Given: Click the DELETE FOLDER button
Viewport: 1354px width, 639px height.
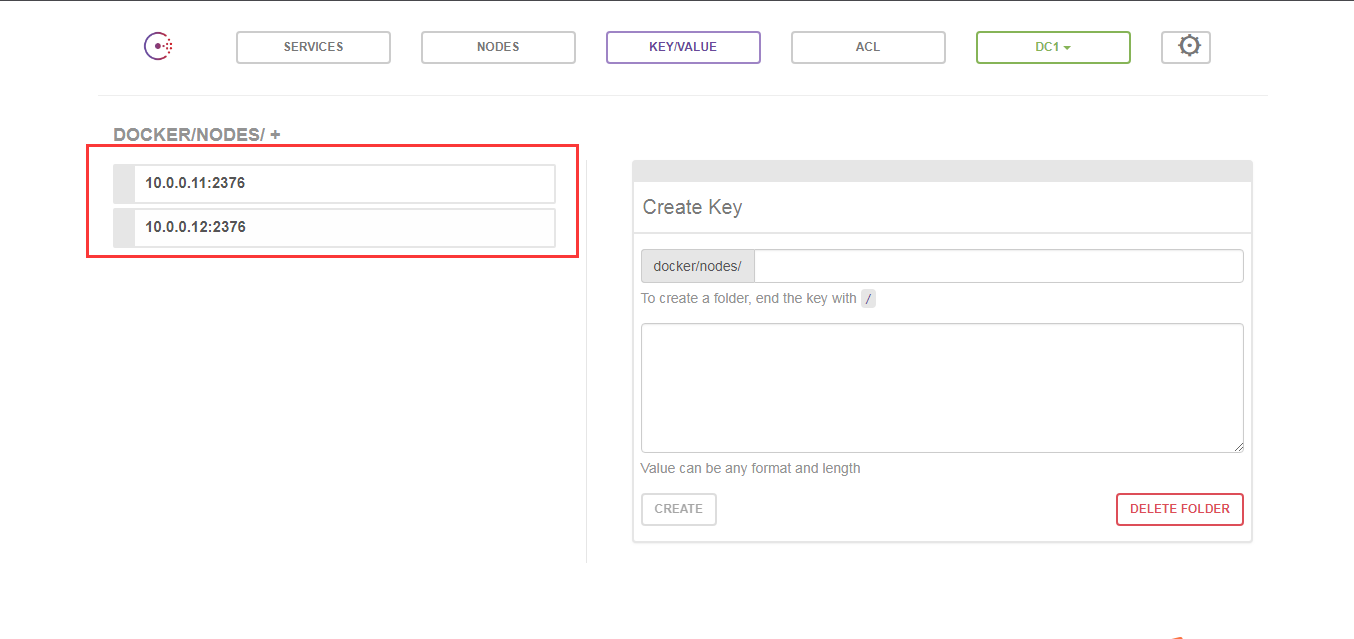Looking at the screenshot, I should pos(1180,509).
